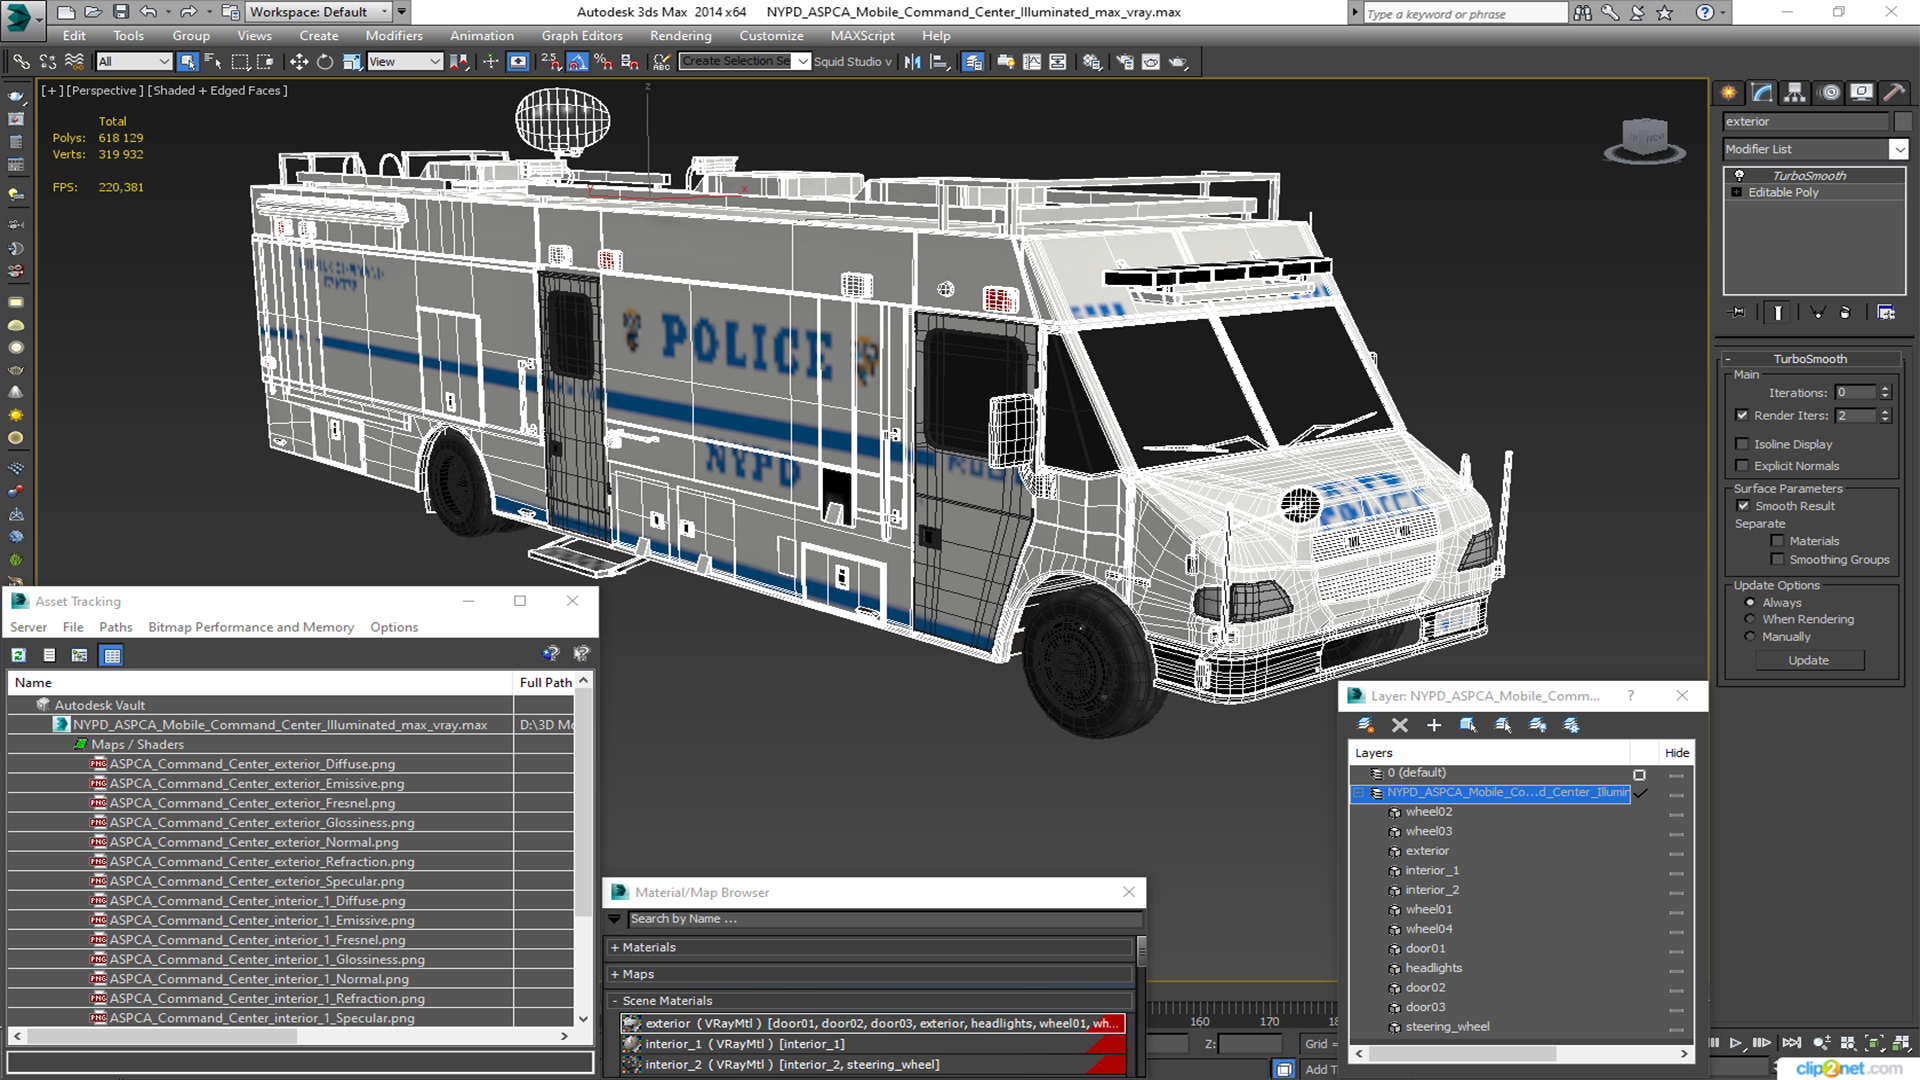The image size is (1920, 1080).
Task: Open the Display command panel tab
Action: pyautogui.click(x=1861, y=93)
